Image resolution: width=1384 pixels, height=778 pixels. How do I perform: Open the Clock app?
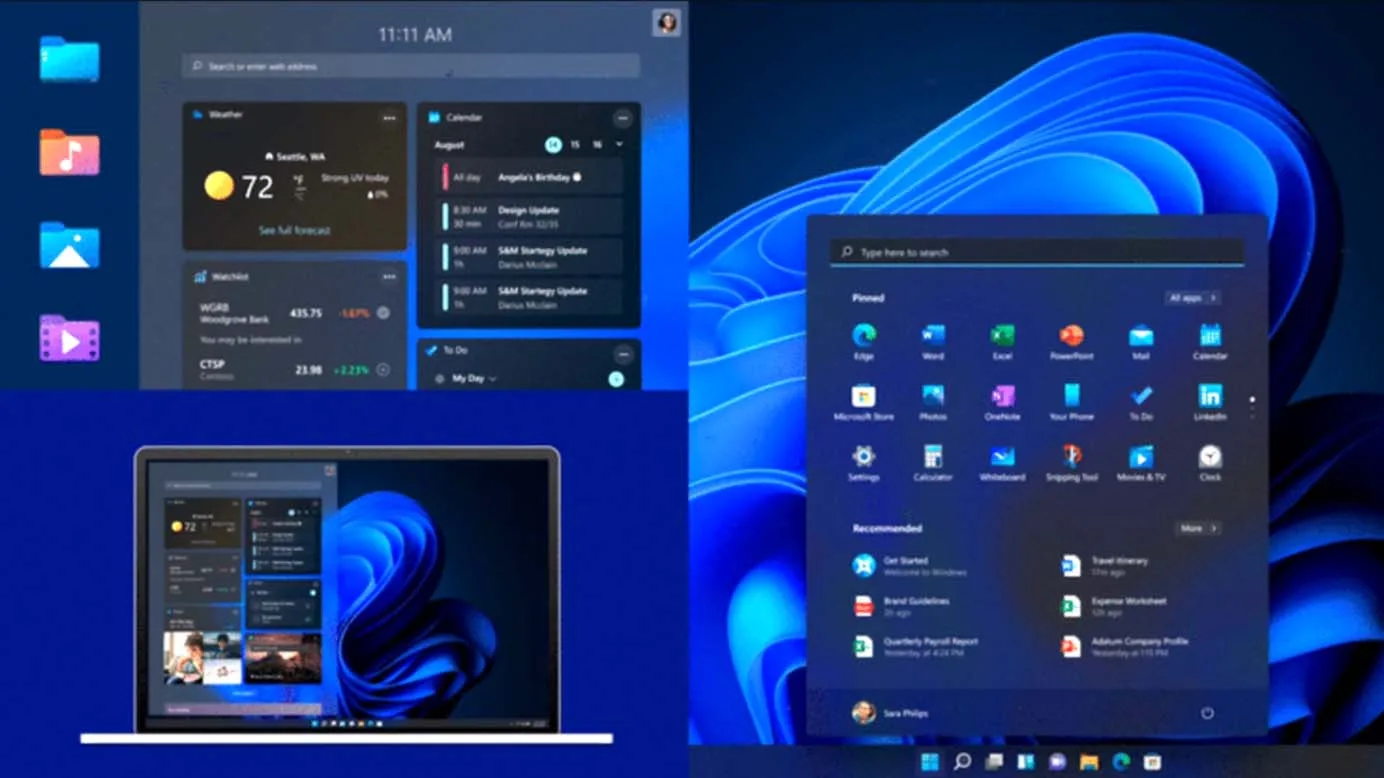[x=1210, y=462]
